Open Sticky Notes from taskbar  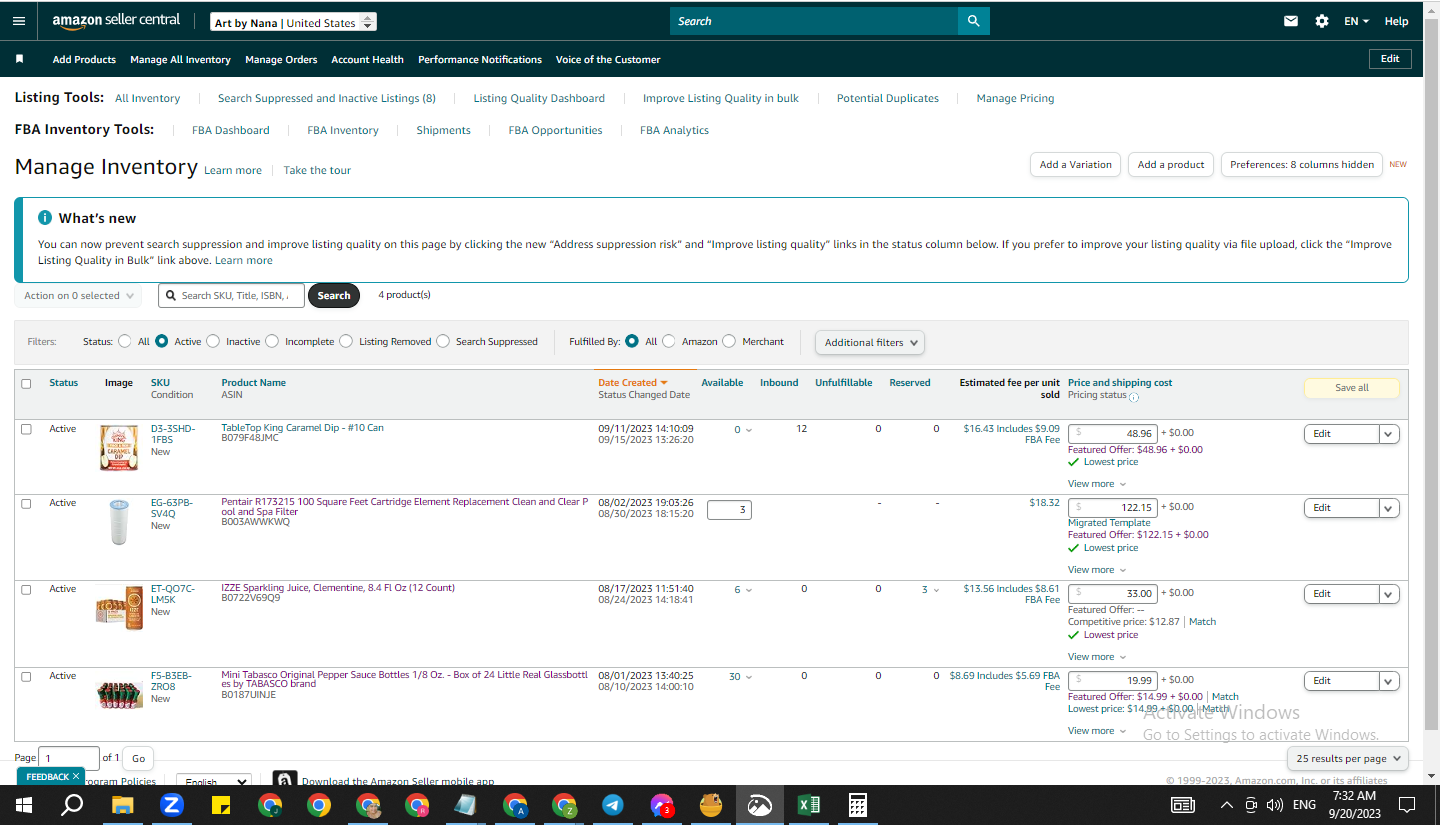(x=221, y=805)
